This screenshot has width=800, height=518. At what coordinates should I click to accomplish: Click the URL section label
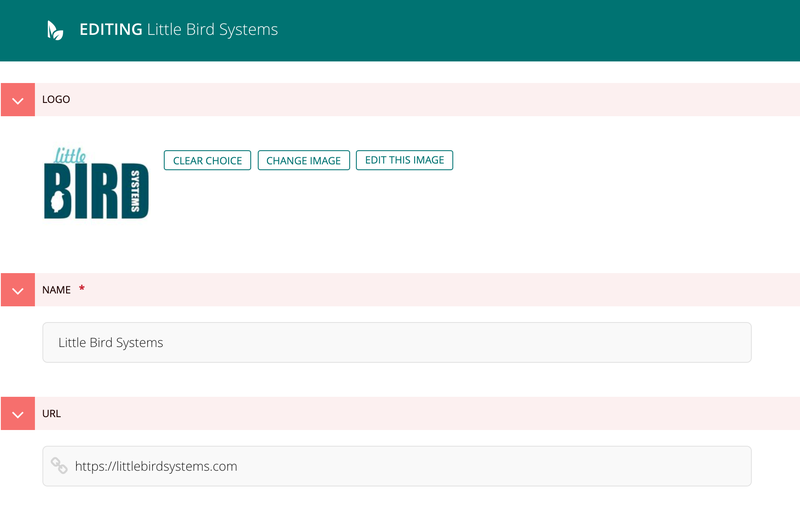[52, 413]
